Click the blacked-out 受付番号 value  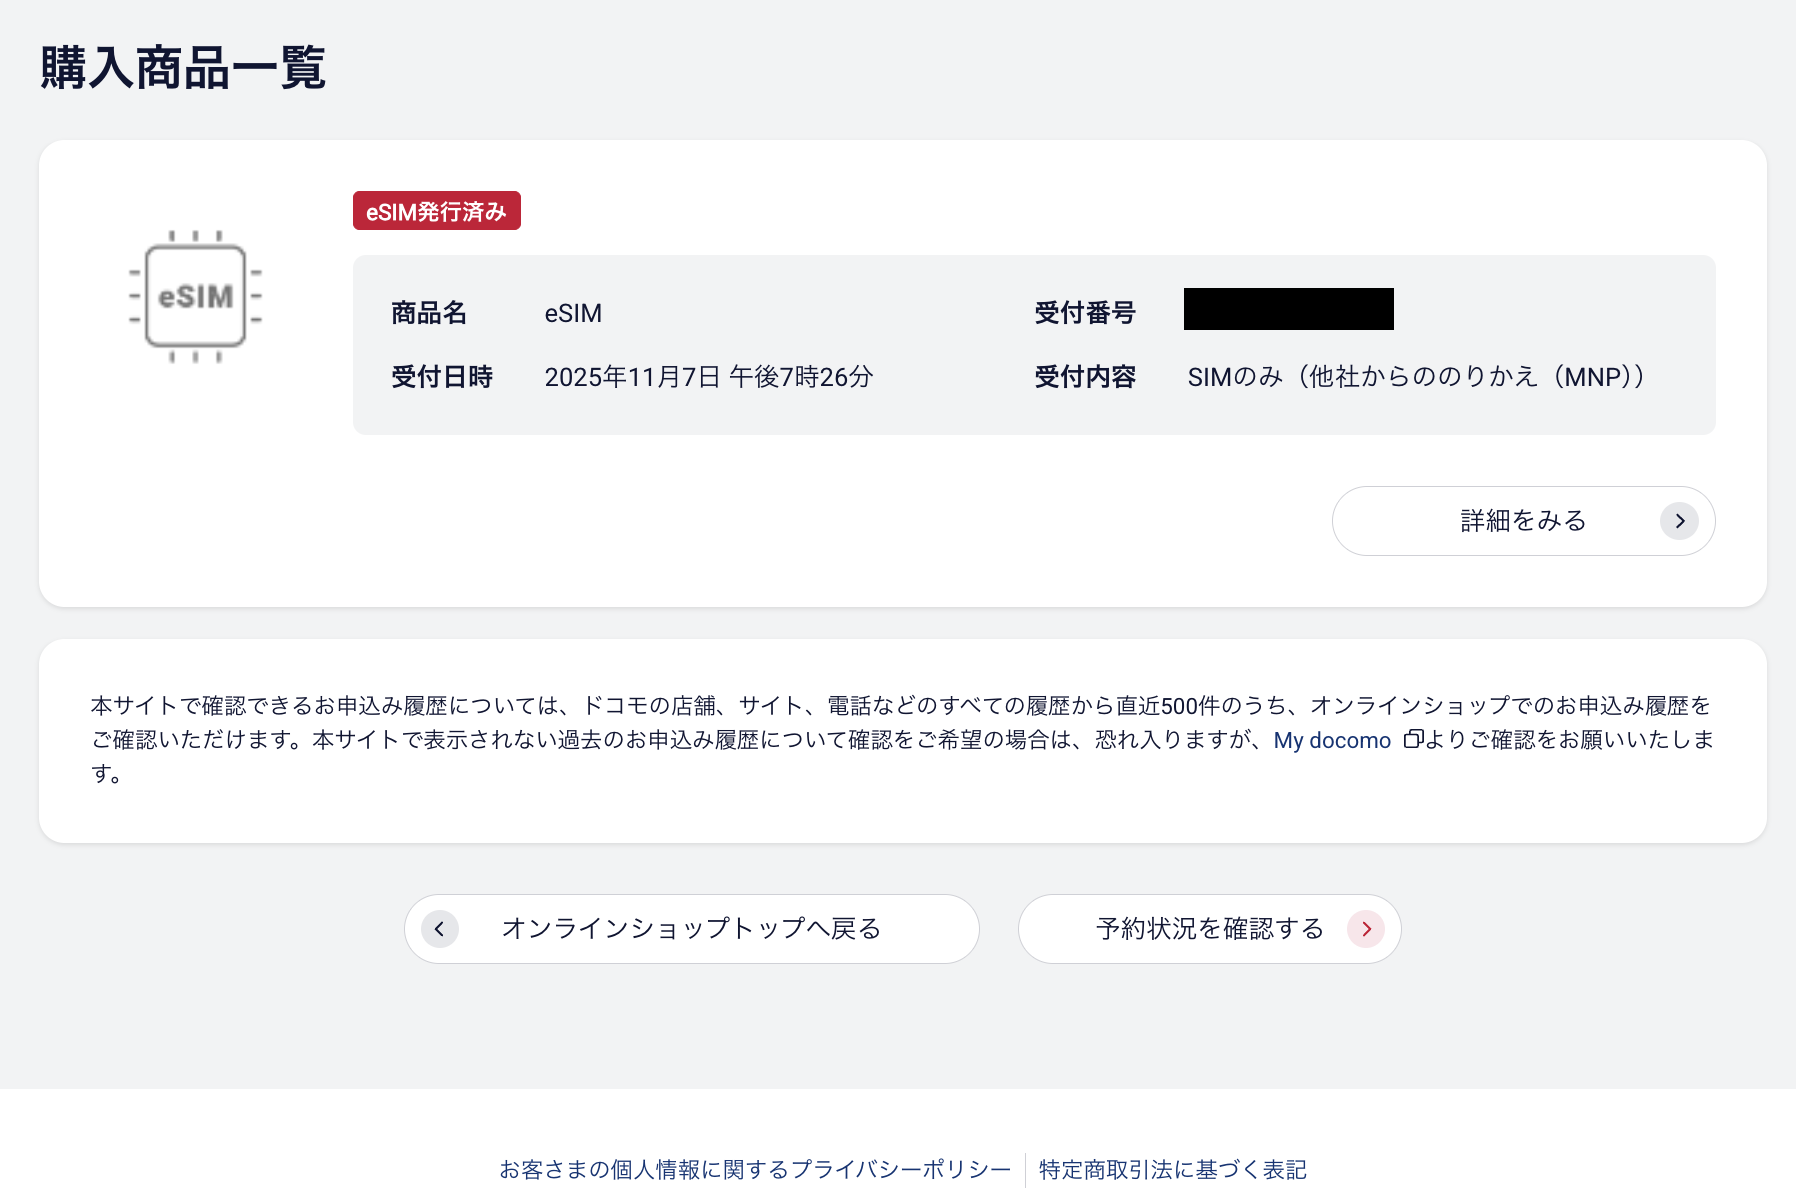1288,309
